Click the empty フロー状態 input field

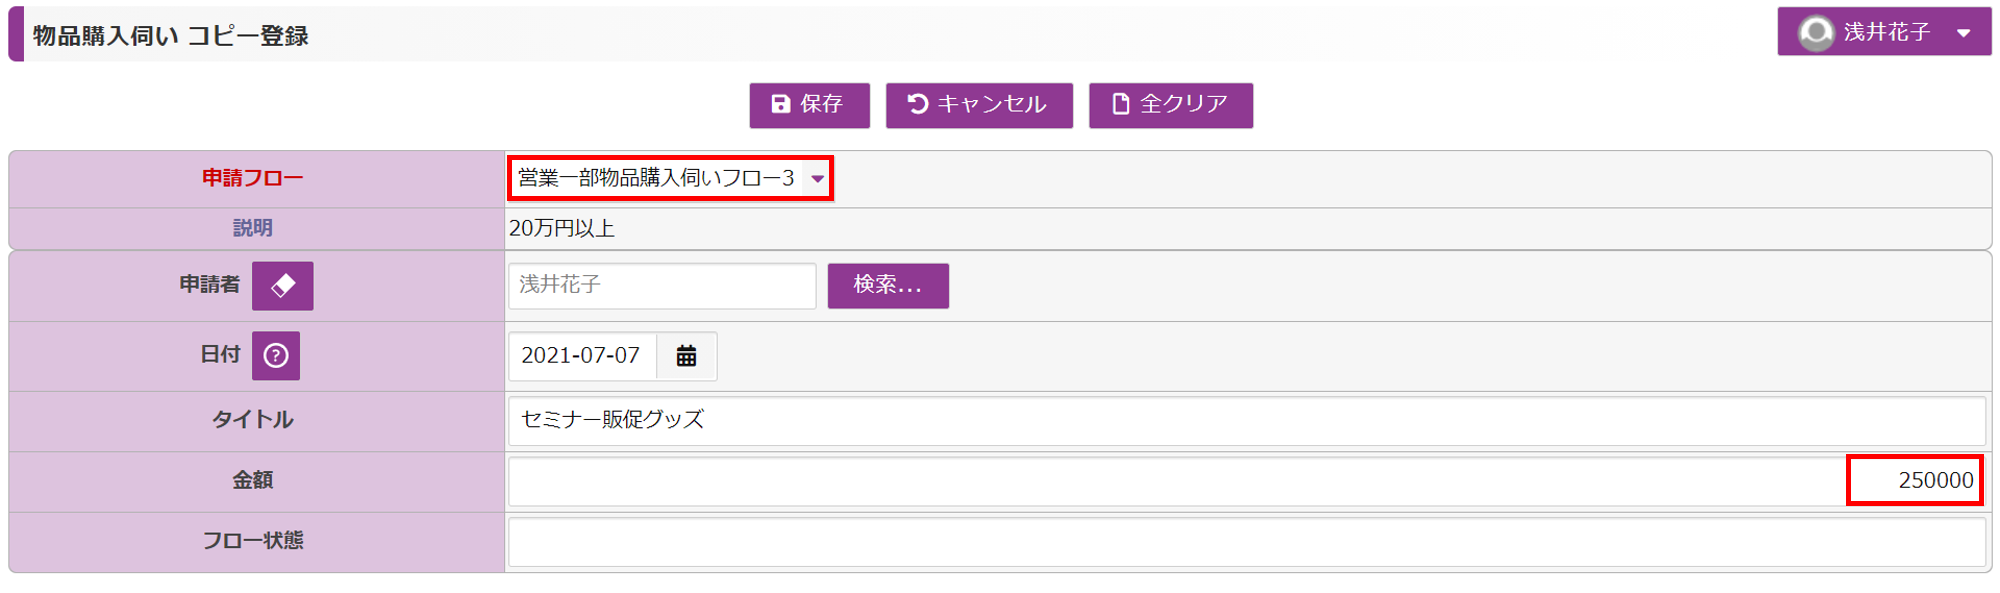pos(1247,542)
